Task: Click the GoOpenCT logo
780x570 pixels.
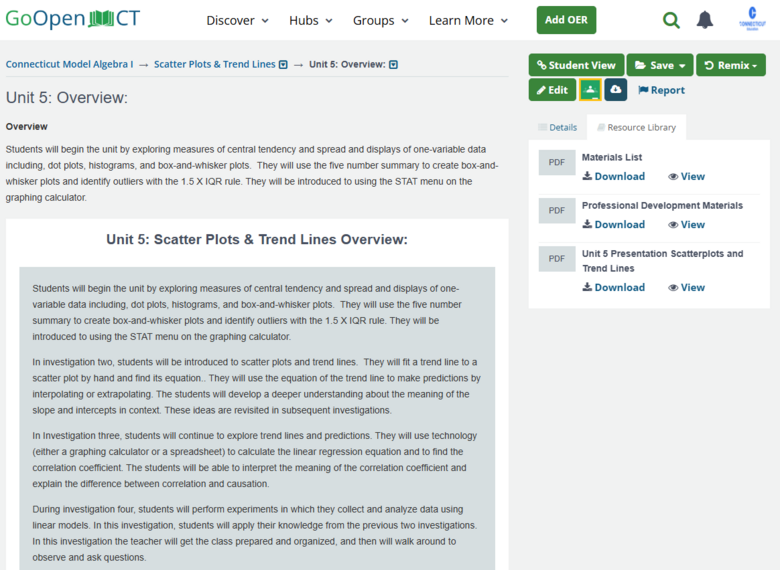Action: pos(73,19)
